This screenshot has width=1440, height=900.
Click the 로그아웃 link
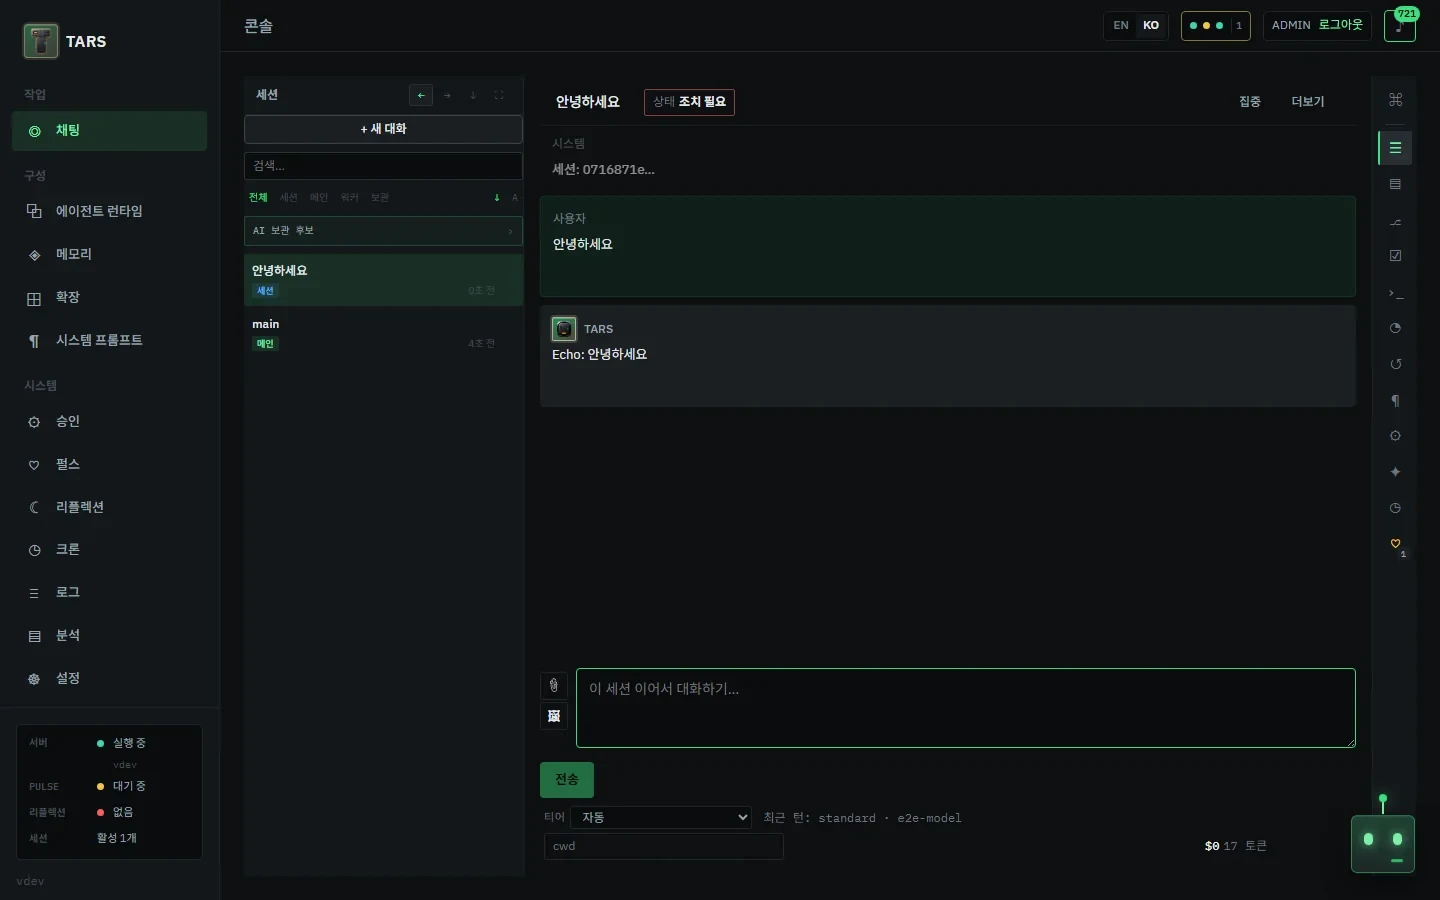pos(1341,25)
